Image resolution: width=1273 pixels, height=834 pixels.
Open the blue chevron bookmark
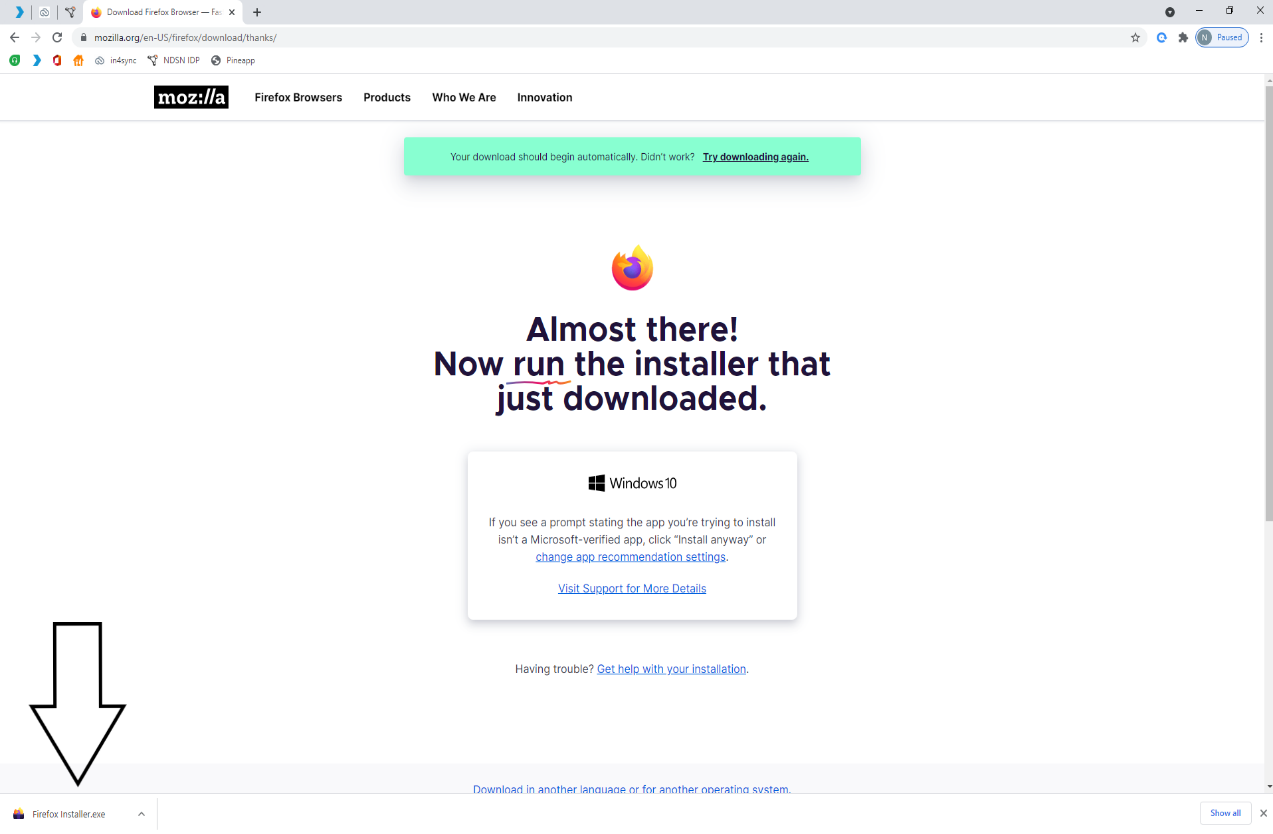pyautogui.click(x=36, y=60)
